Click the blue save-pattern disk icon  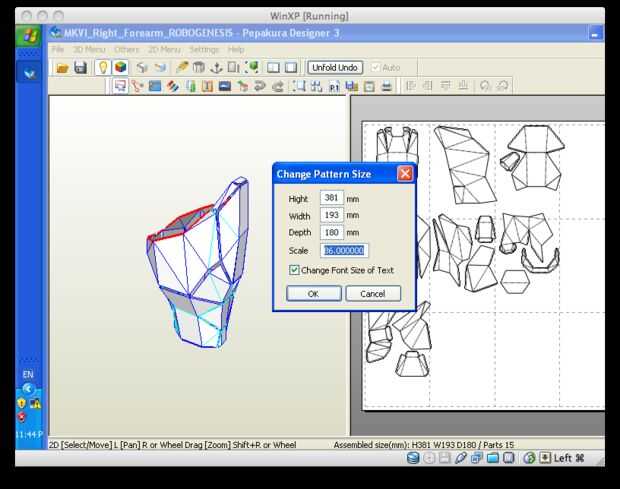tap(352, 86)
